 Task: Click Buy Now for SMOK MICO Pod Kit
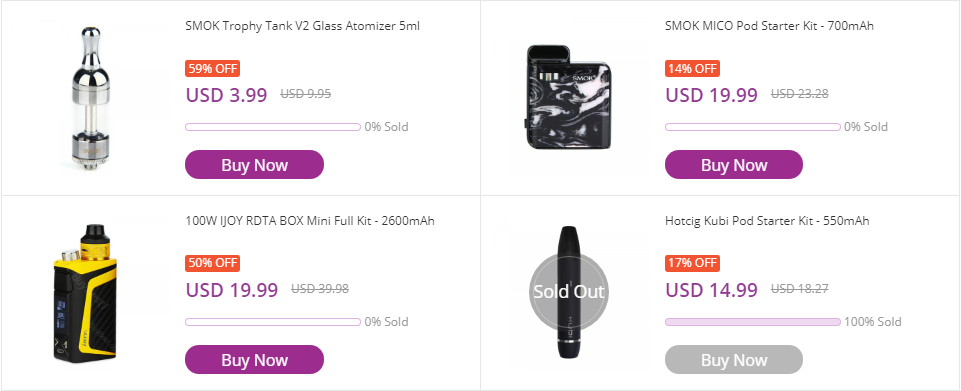click(x=734, y=165)
